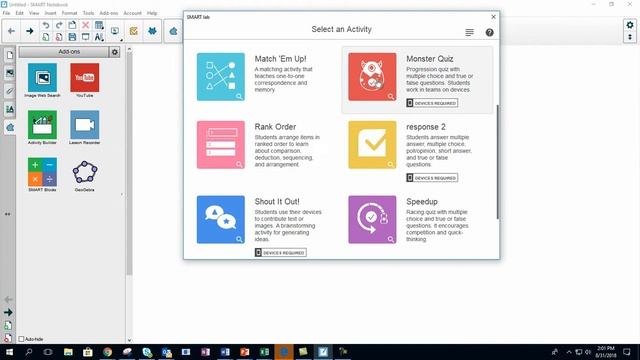This screenshot has height=360, width=640.
Task: Click response 2 Devices Required badge
Action: pyautogui.click(x=432, y=178)
